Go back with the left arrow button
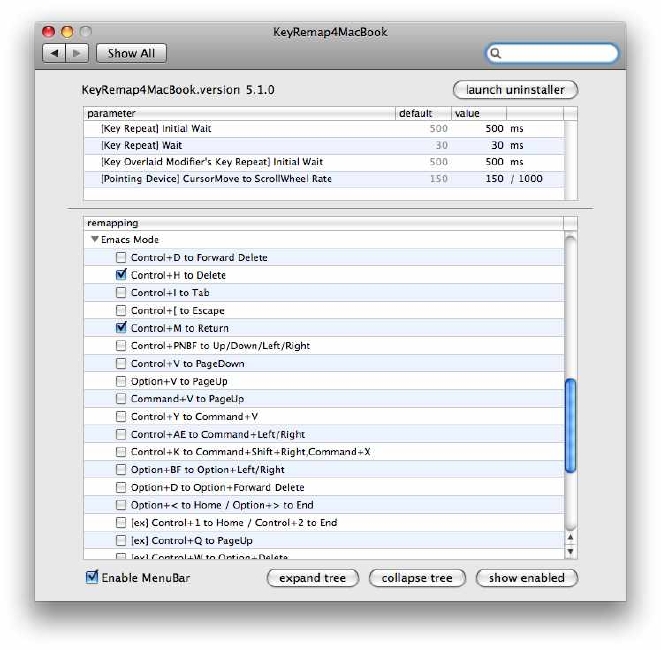 (54, 53)
